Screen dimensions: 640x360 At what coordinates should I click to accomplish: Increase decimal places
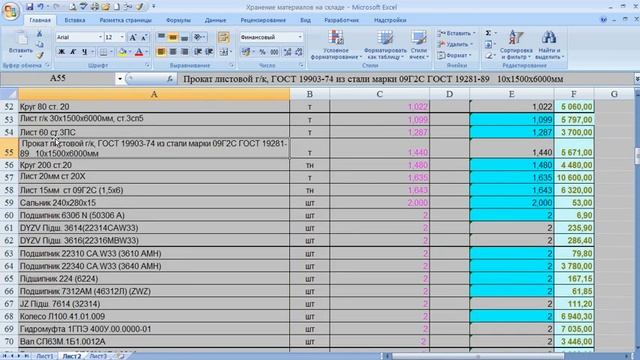point(287,52)
